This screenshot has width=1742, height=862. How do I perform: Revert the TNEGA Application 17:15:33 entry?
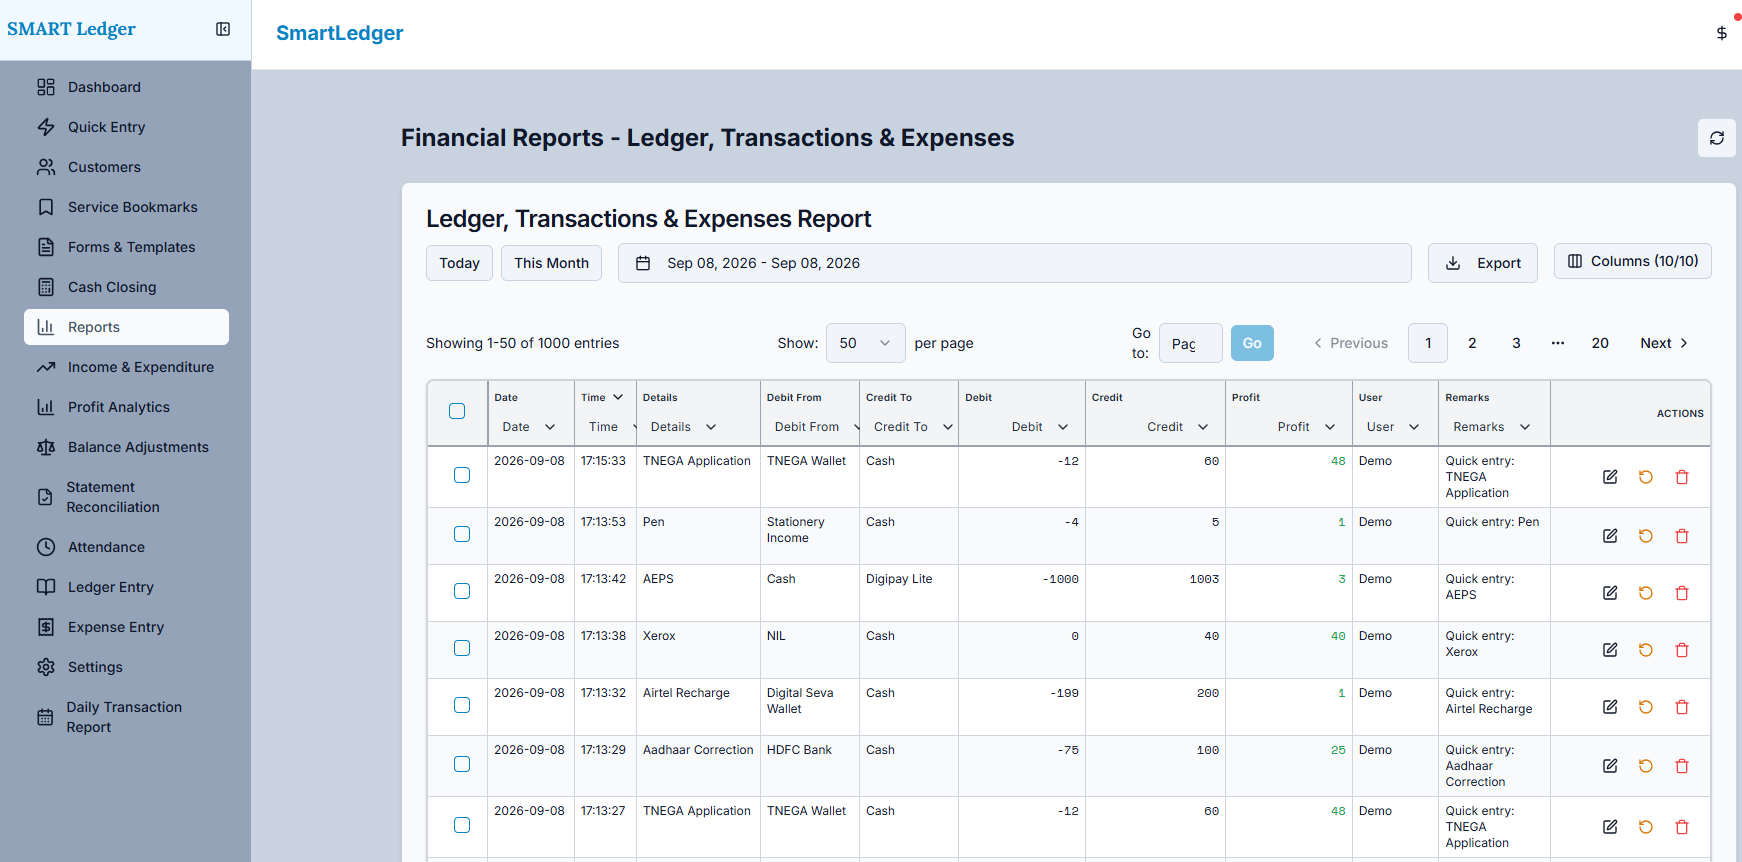tap(1646, 477)
